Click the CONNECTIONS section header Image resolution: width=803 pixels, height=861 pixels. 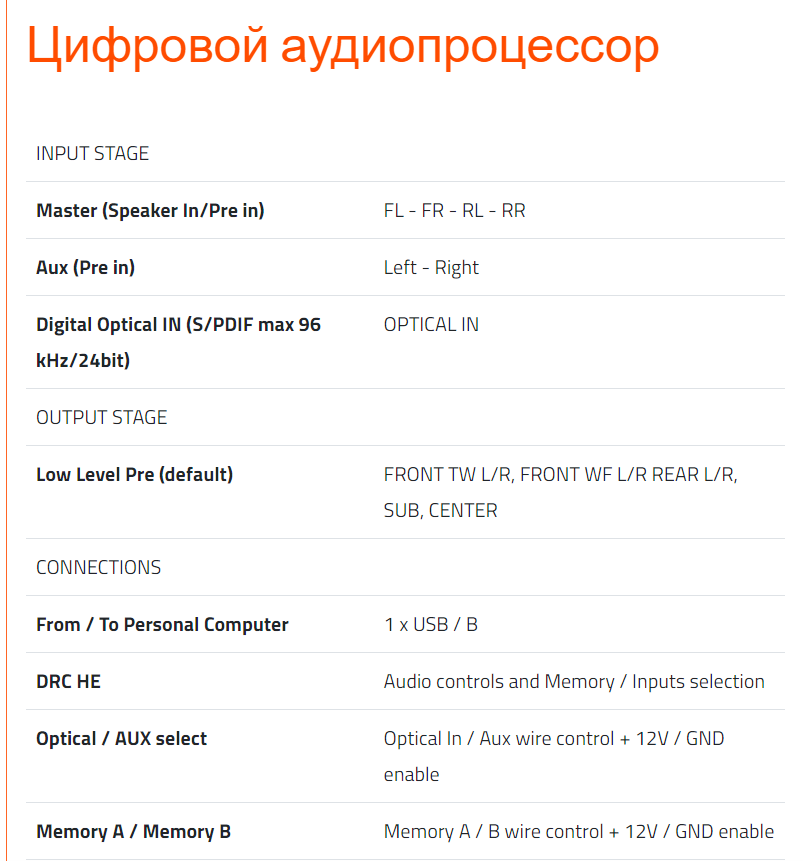tap(98, 567)
